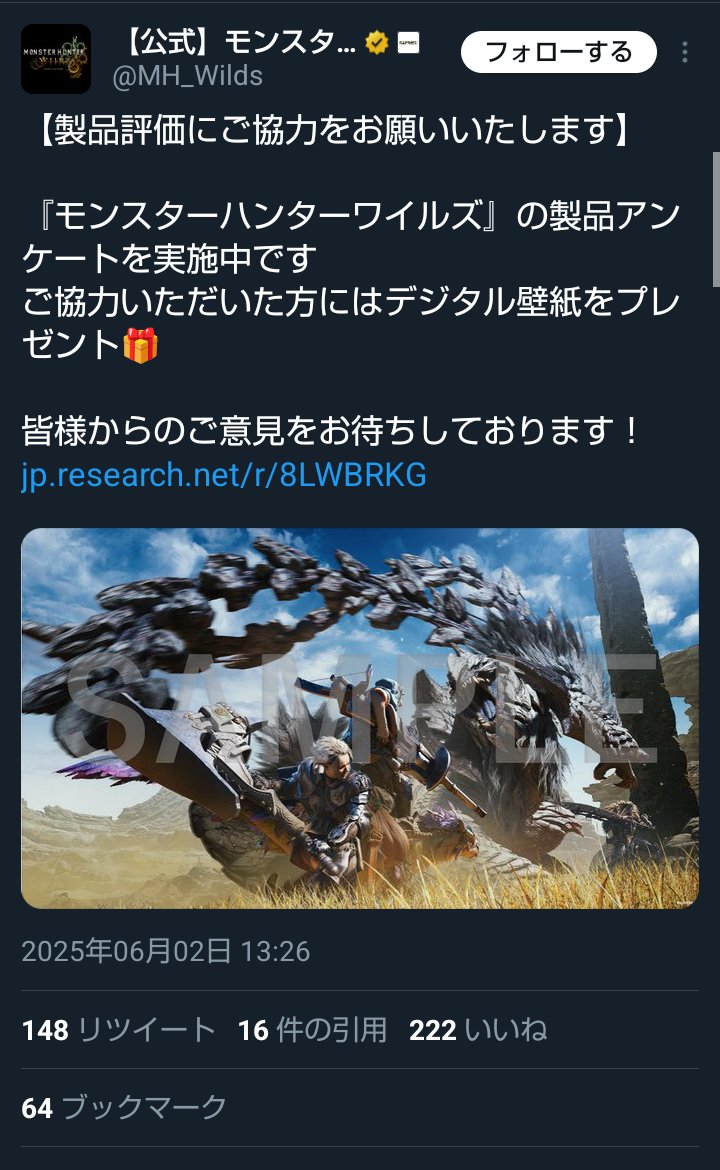
Task: Click the 【公式】モンスタ… account display name
Action: pos(238,43)
